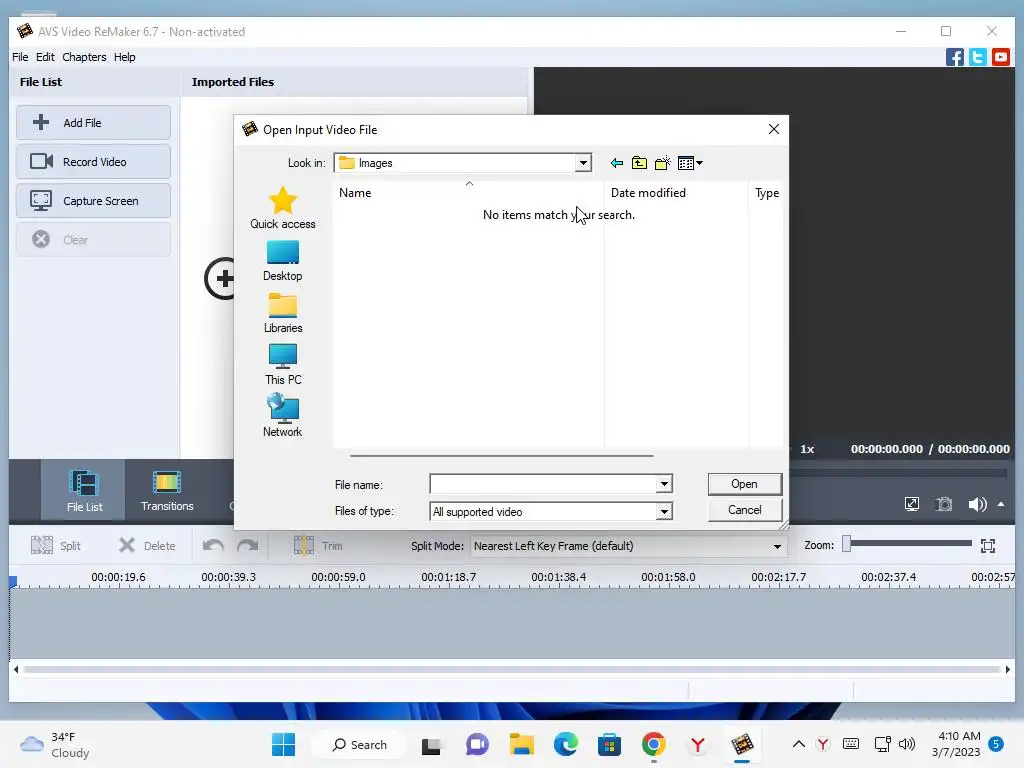Image resolution: width=1024 pixels, height=768 pixels.
Task: Expand the volume level arrow
Action: click(x=1001, y=504)
